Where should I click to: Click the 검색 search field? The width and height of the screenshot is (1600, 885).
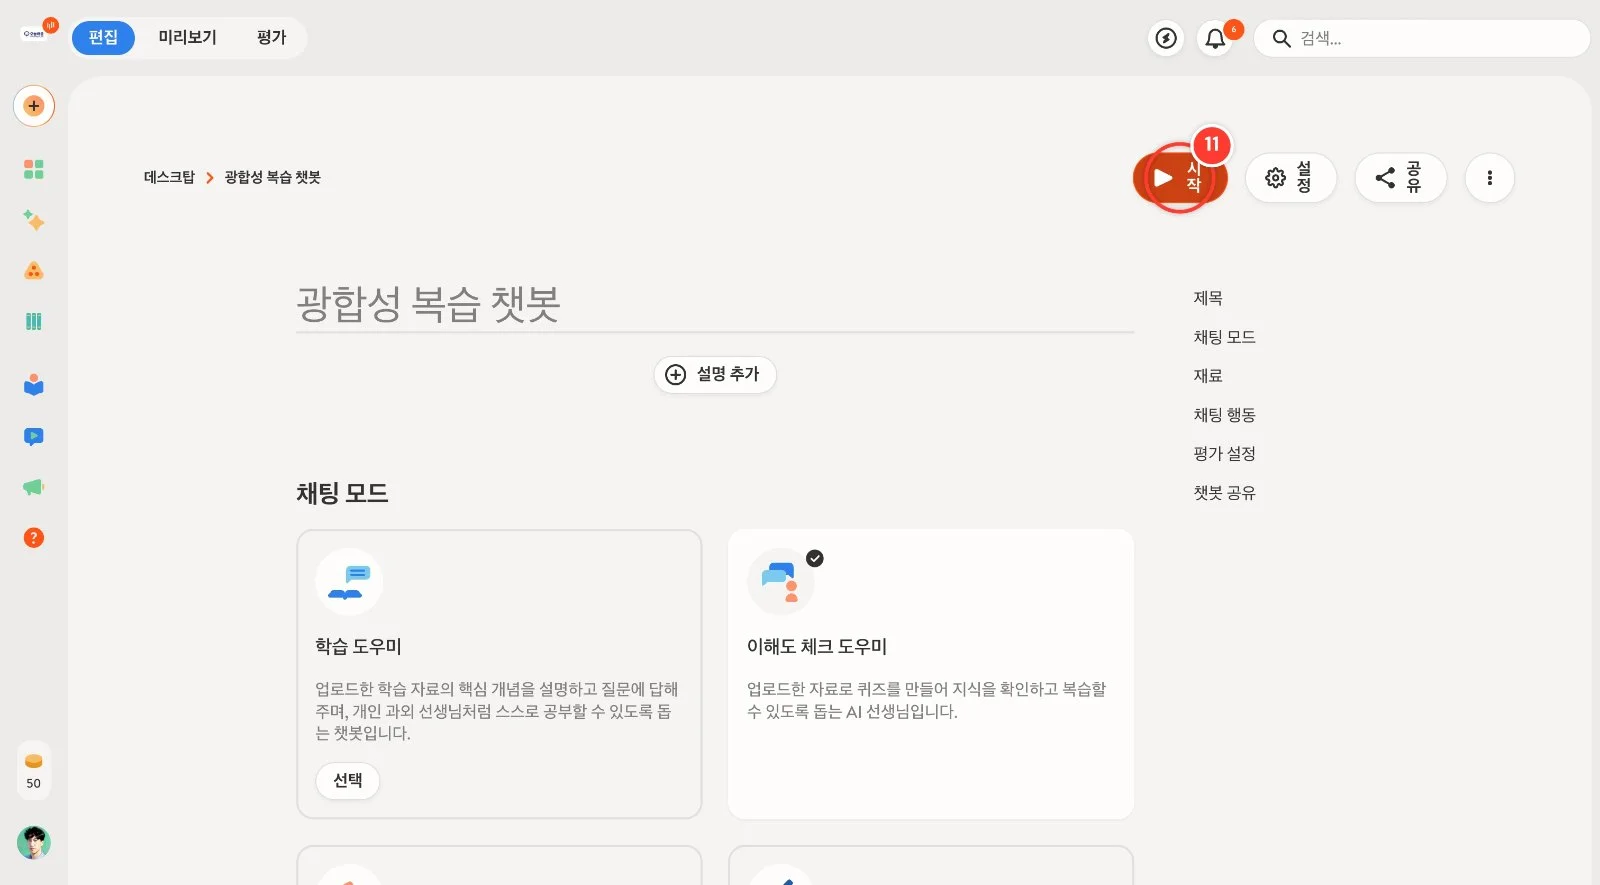(x=1421, y=38)
